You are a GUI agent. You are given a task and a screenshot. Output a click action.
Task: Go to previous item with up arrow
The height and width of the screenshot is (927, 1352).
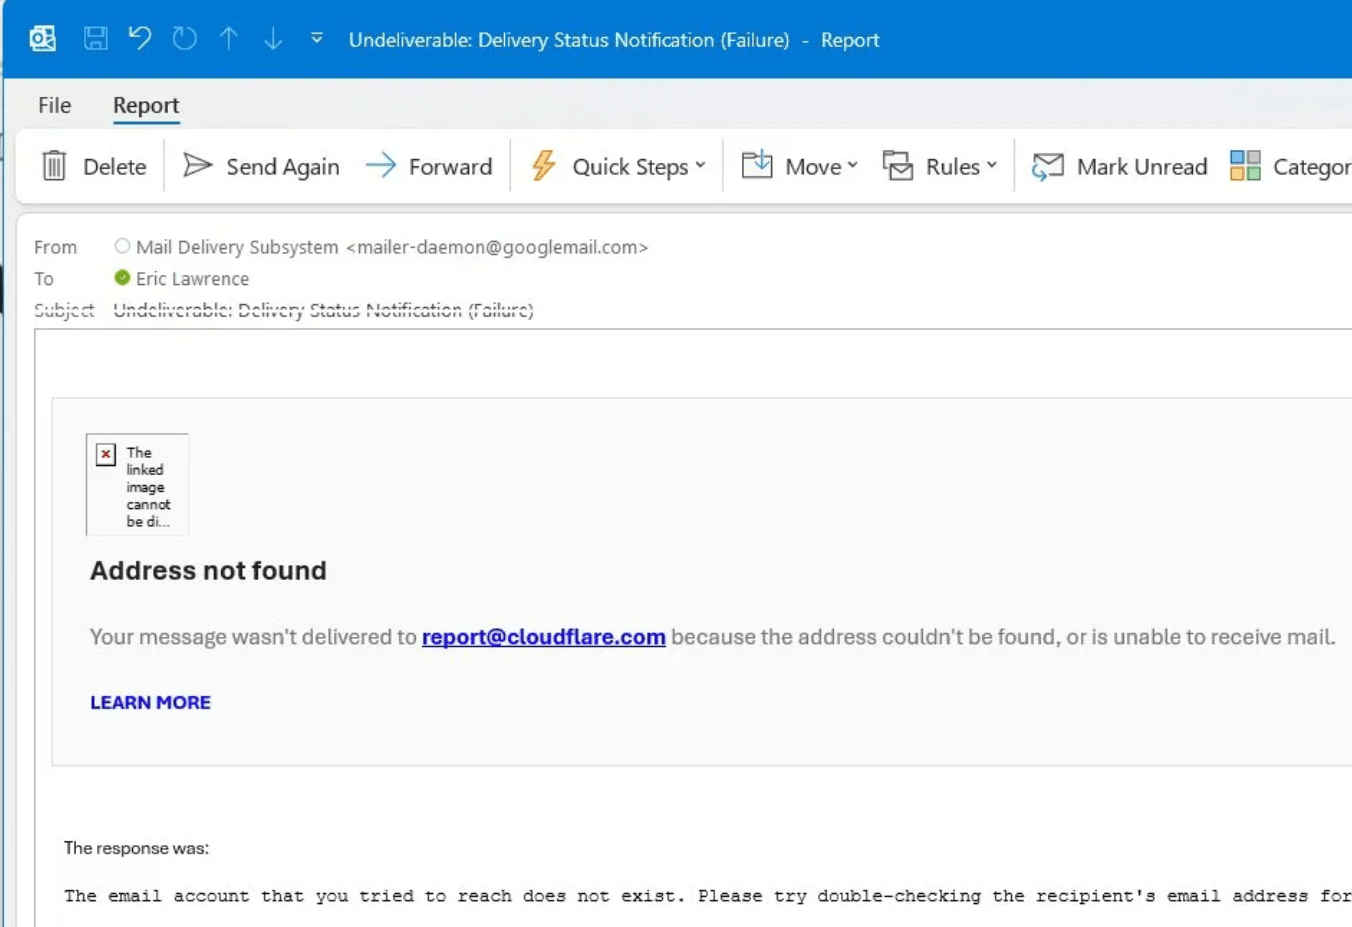(229, 39)
